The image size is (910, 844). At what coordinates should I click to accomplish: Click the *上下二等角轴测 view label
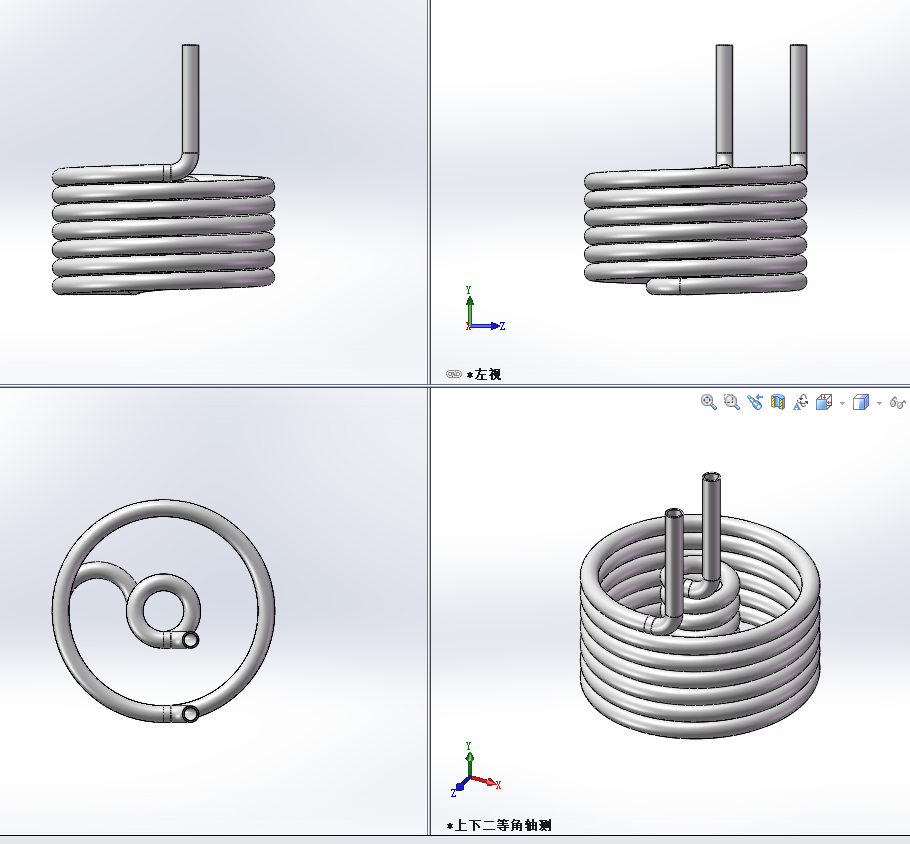coord(499,825)
